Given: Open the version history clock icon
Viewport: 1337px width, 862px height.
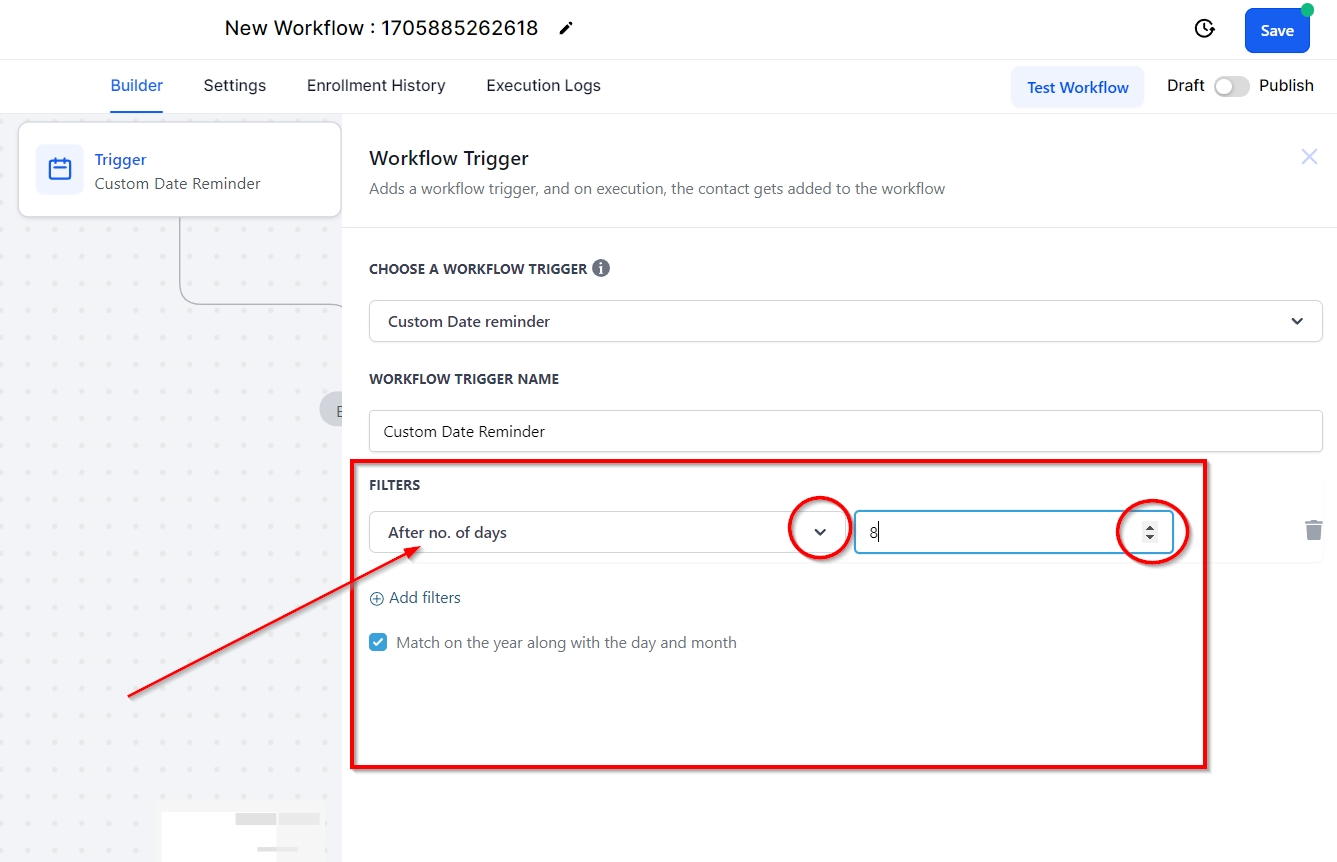Looking at the screenshot, I should (x=1205, y=29).
